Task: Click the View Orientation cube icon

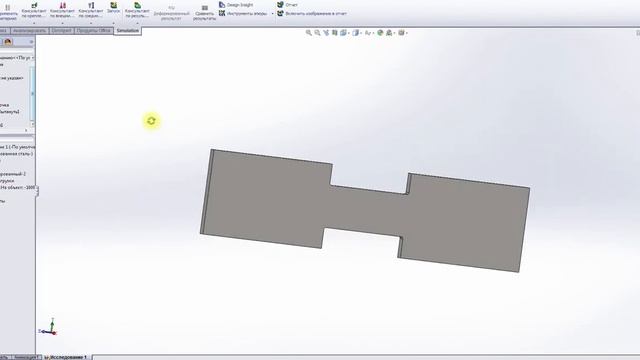Action: click(343, 33)
